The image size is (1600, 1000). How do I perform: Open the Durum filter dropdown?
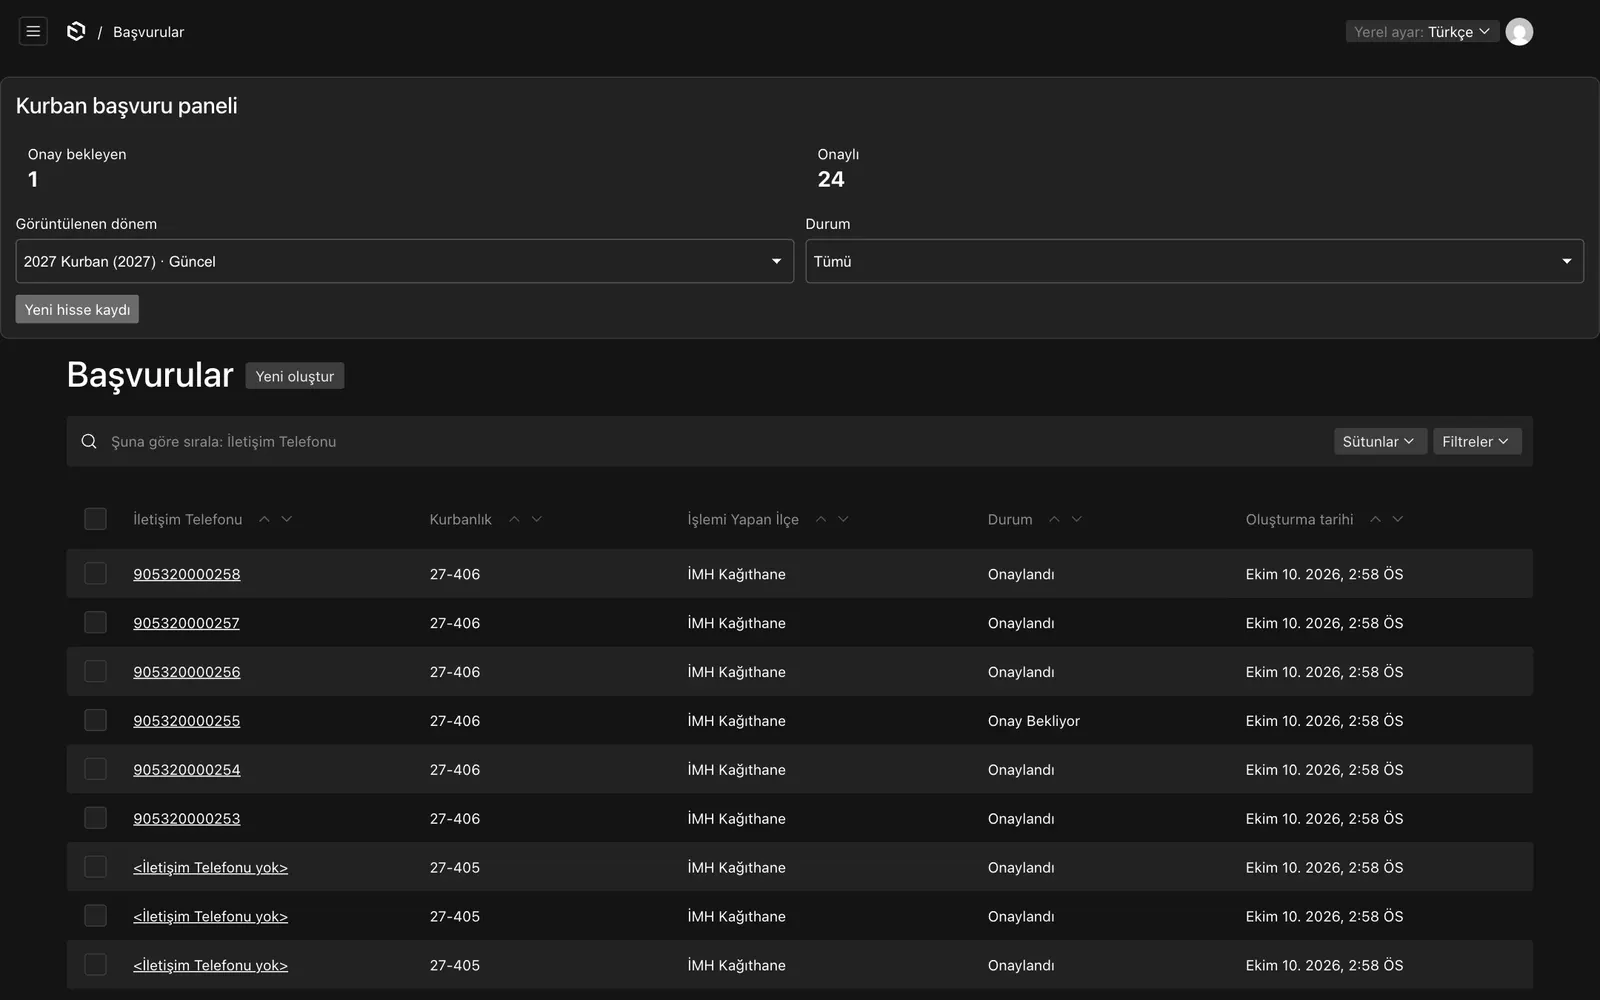1194,261
